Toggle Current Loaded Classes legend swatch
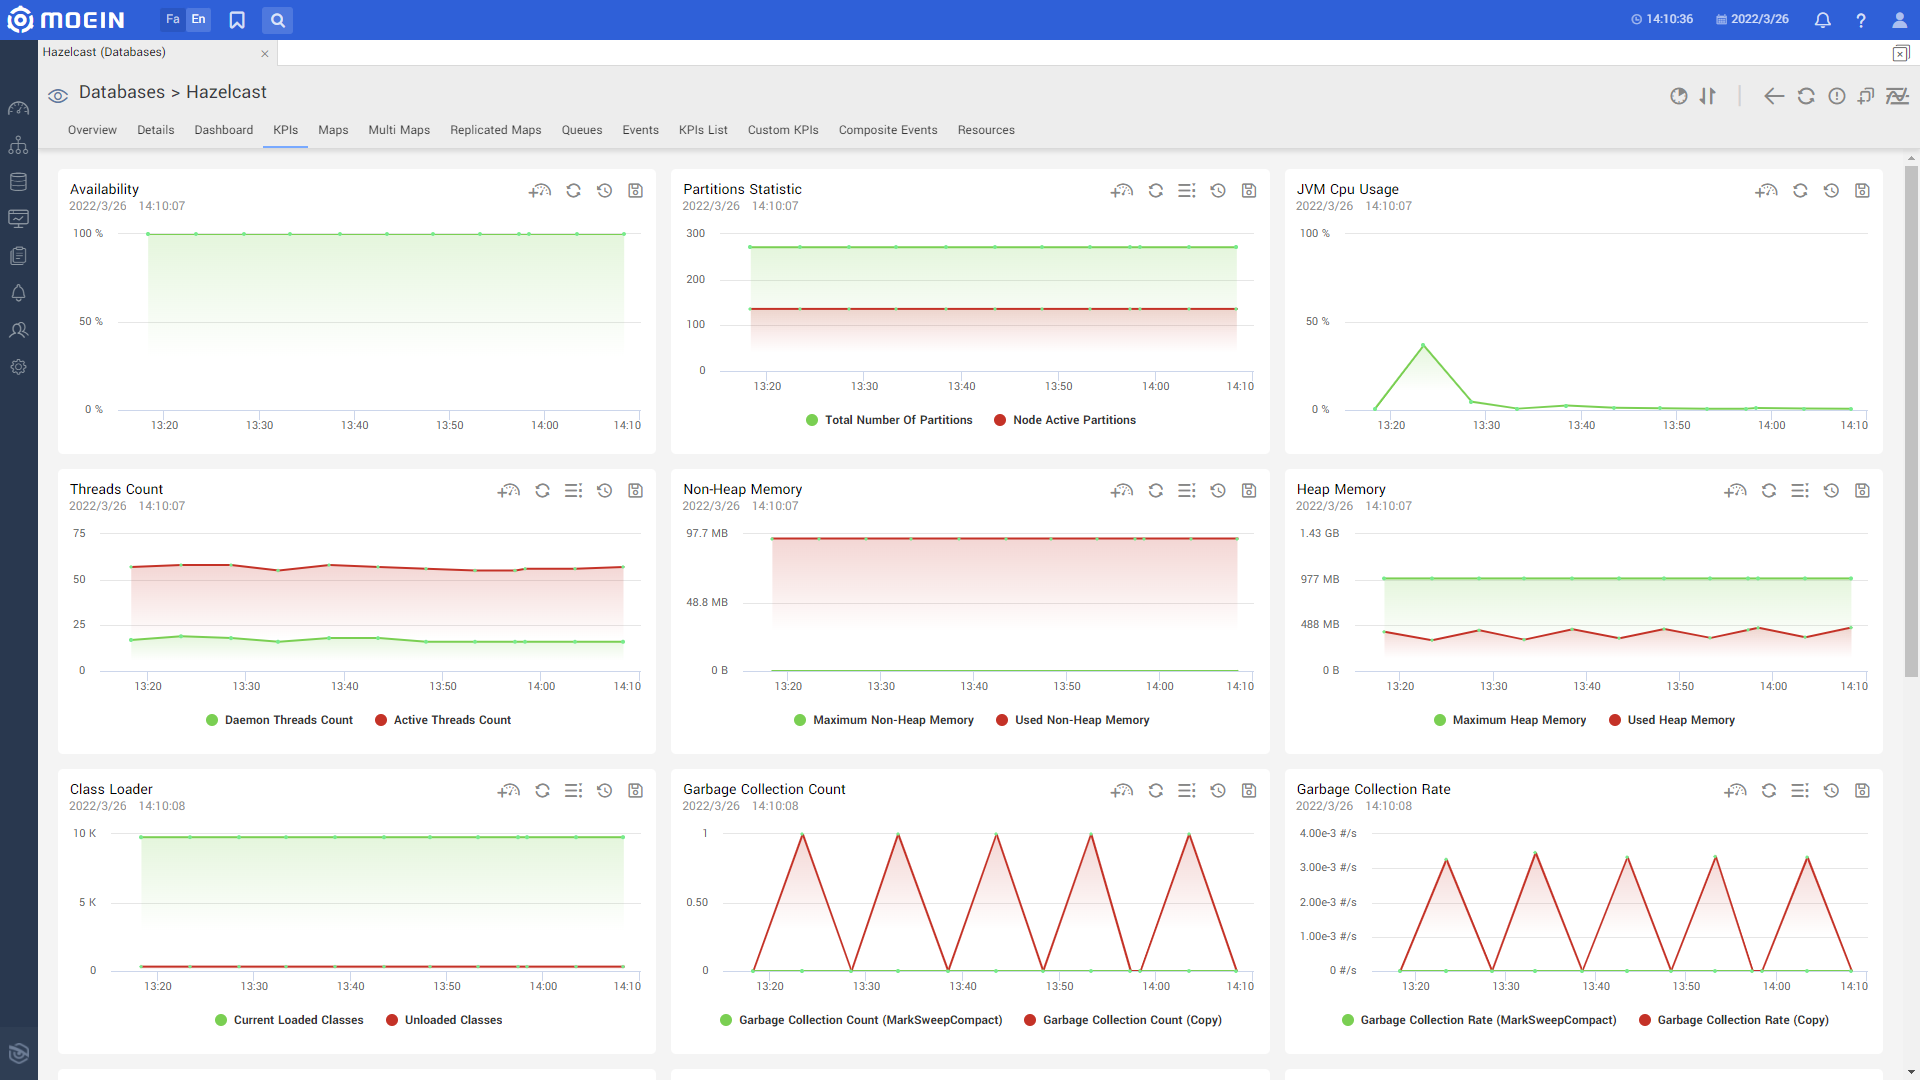1920x1080 pixels. [220, 1020]
